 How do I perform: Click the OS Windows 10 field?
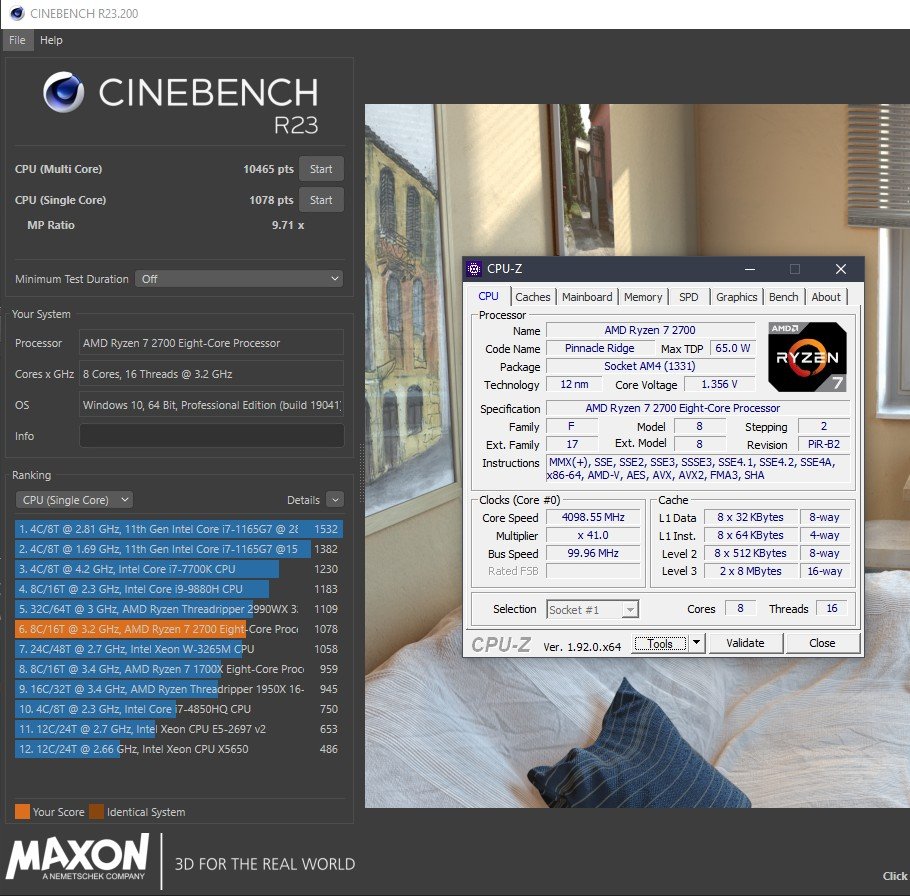(211, 405)
